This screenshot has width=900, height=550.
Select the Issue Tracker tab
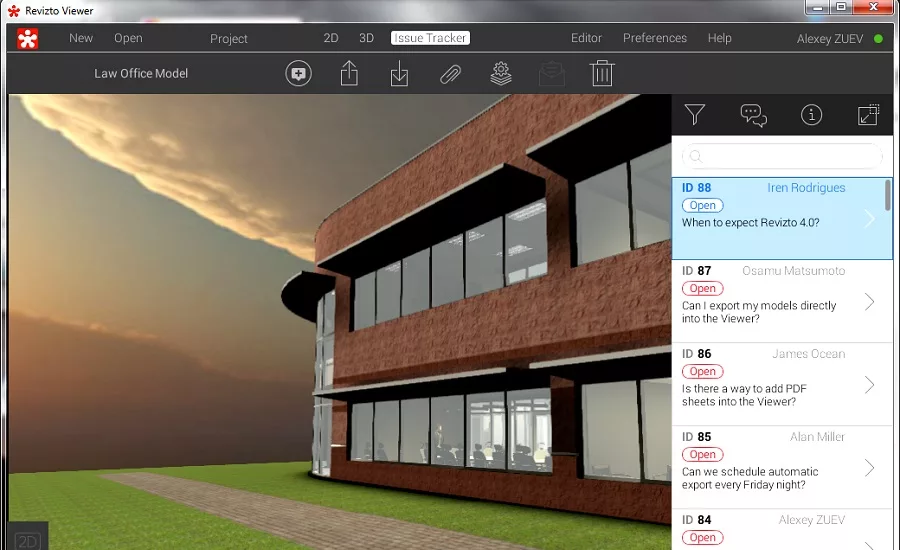click(x=430, y=38)
